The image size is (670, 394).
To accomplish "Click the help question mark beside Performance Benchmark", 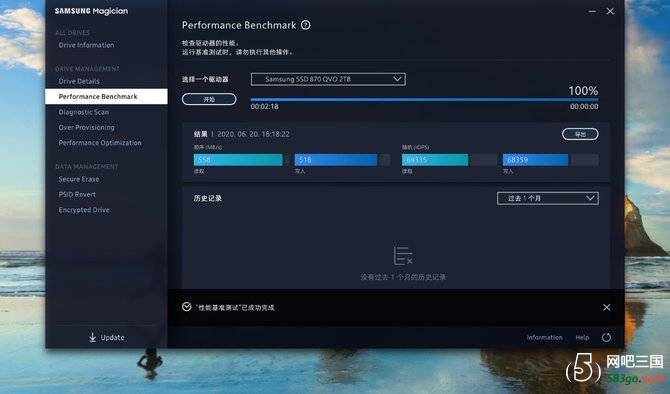I will click(x=306, y=25).
